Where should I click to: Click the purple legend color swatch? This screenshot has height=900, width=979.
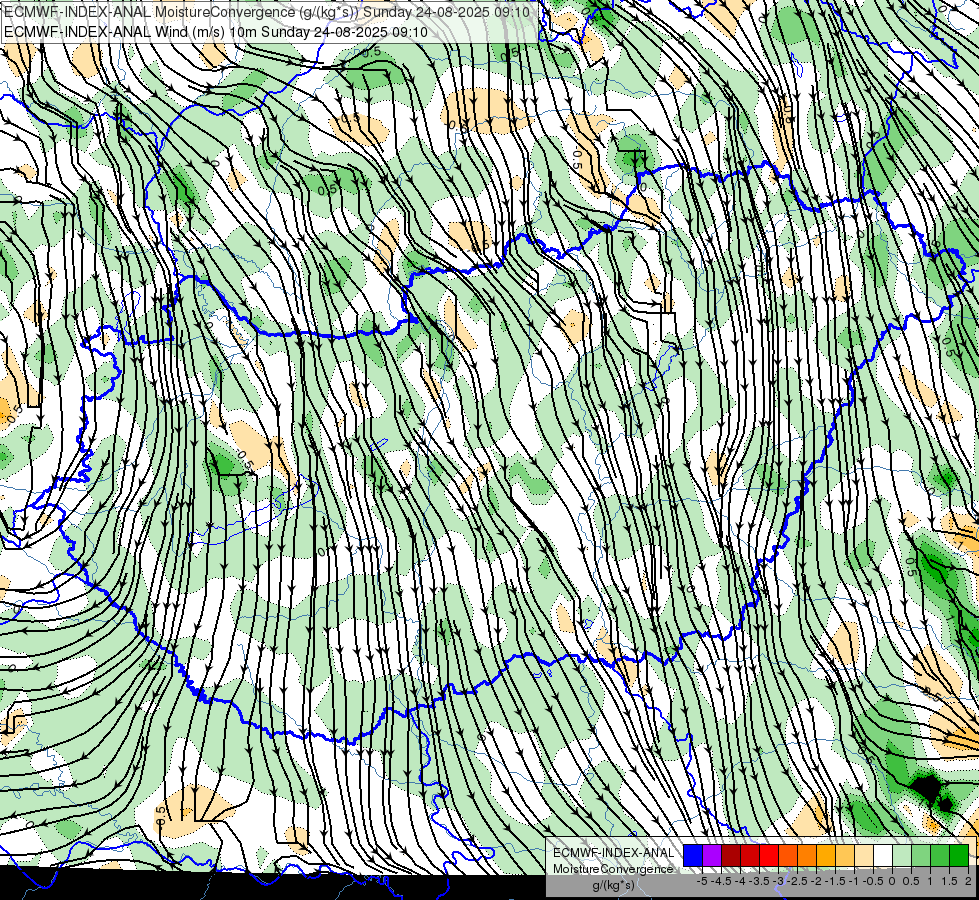pyautogui.click(x=712, y=856)
